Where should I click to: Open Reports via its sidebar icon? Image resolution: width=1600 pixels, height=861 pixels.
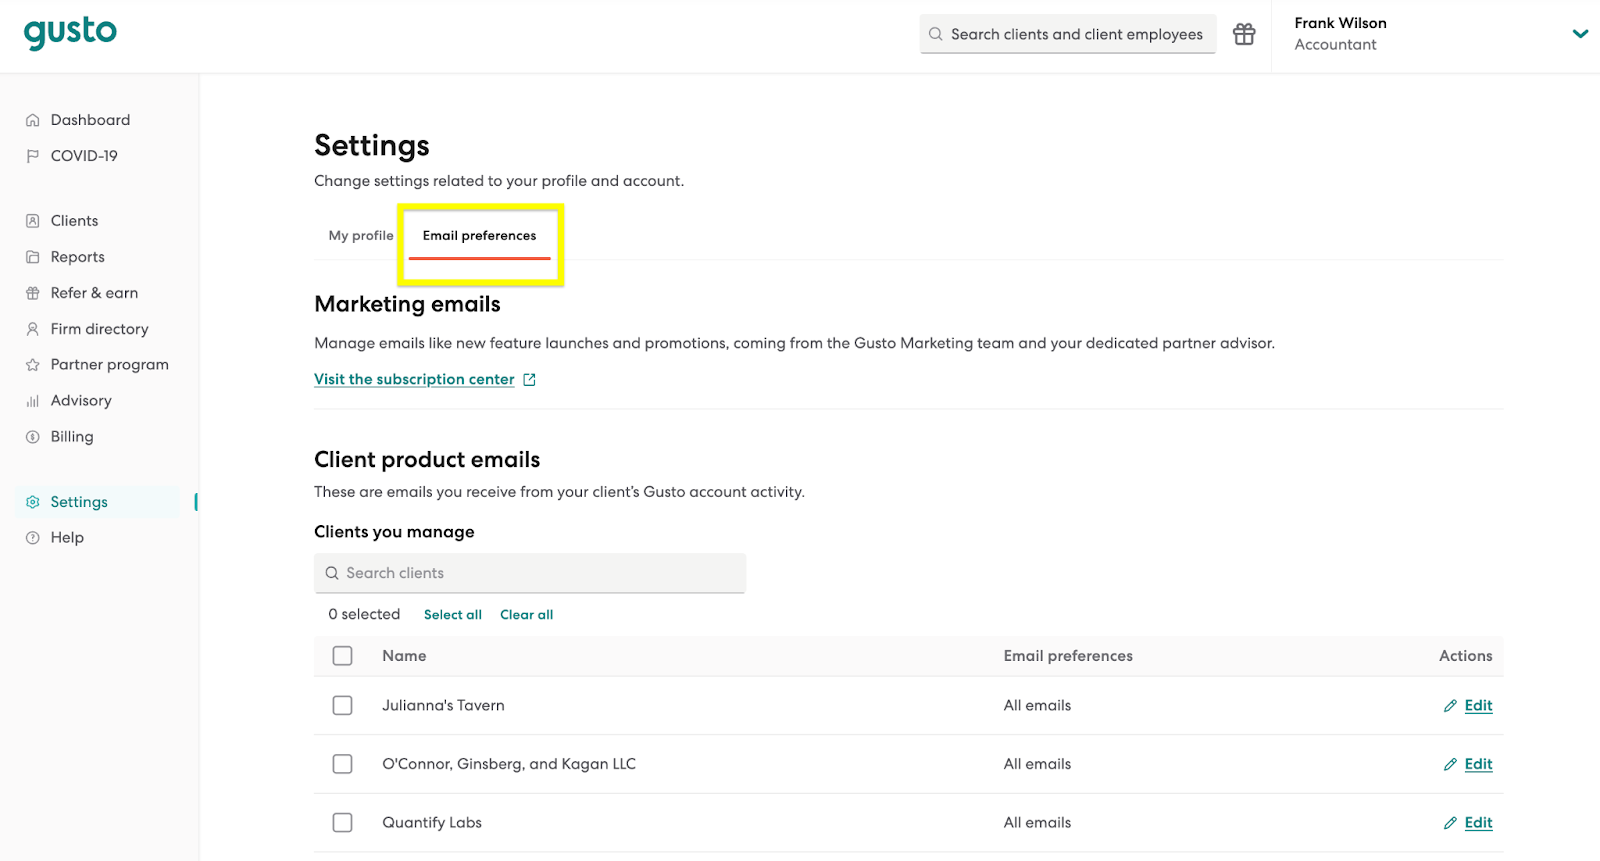(33, 257)
